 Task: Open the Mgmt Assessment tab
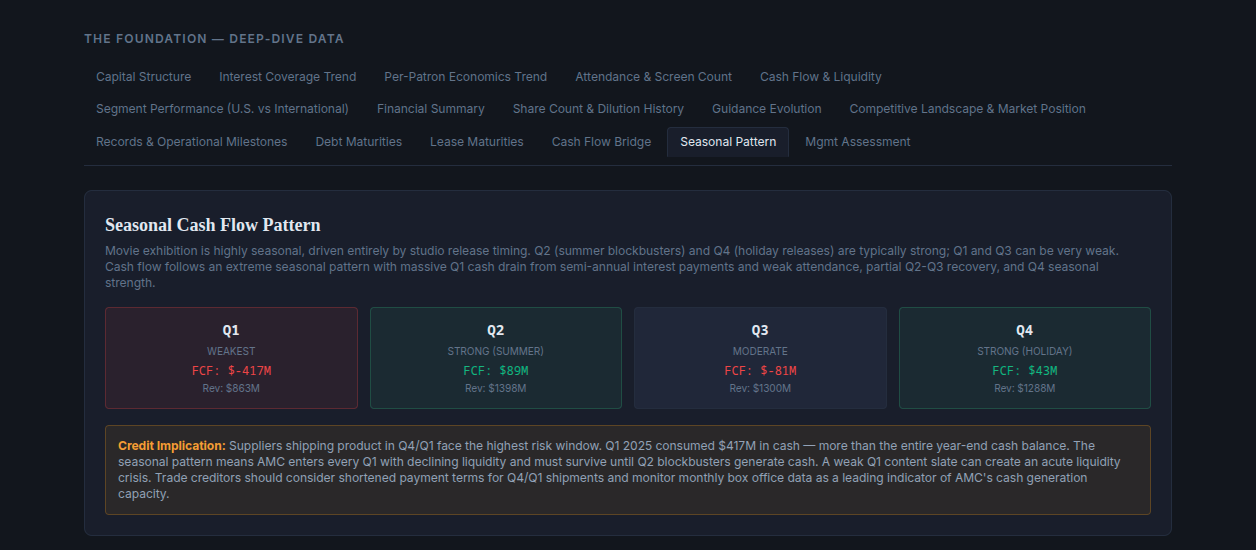click(x=857, y=142)
